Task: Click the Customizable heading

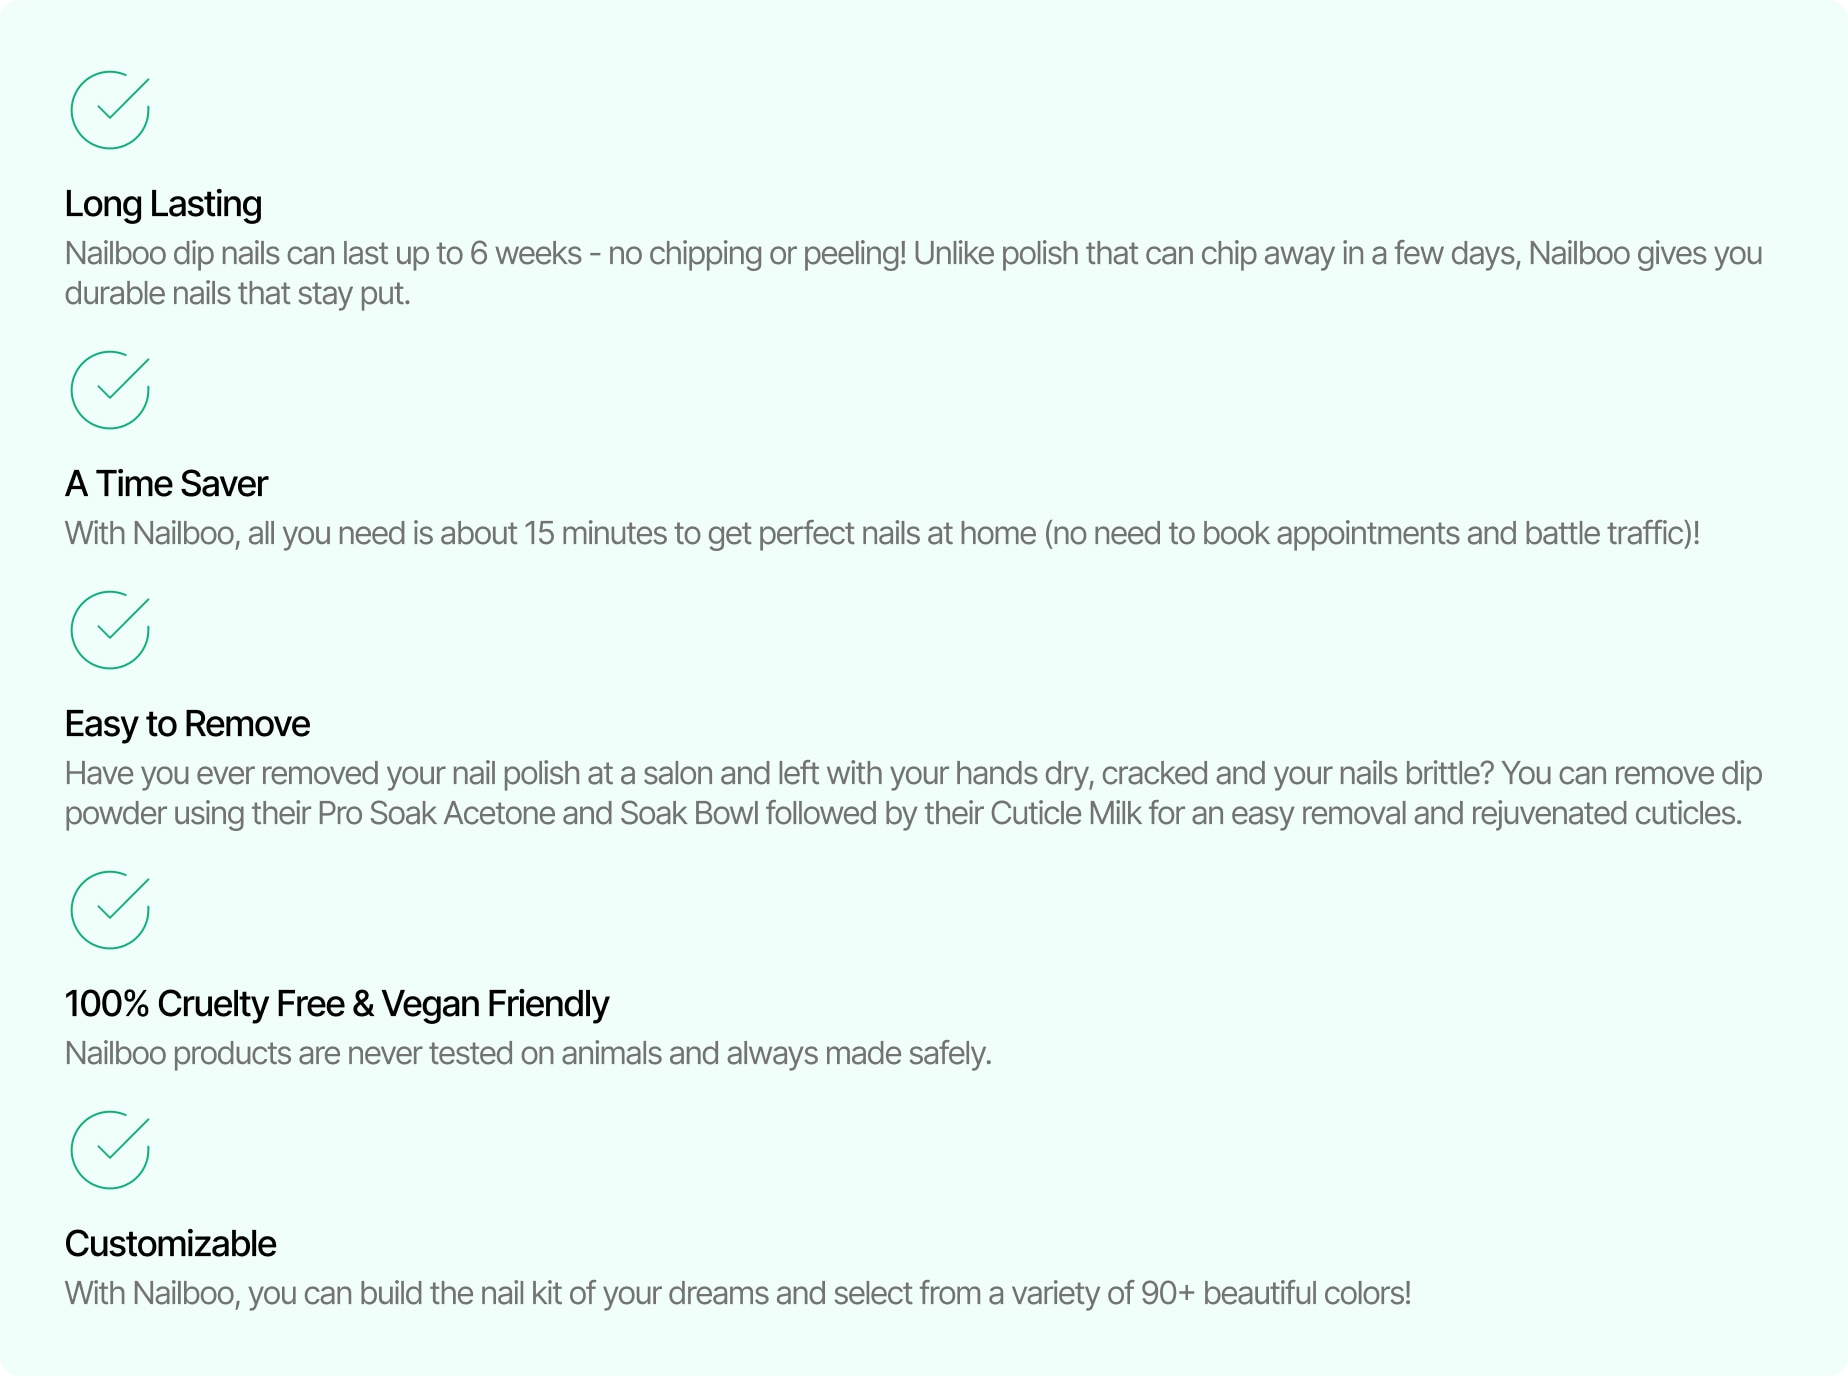Action: (170, 1244)
